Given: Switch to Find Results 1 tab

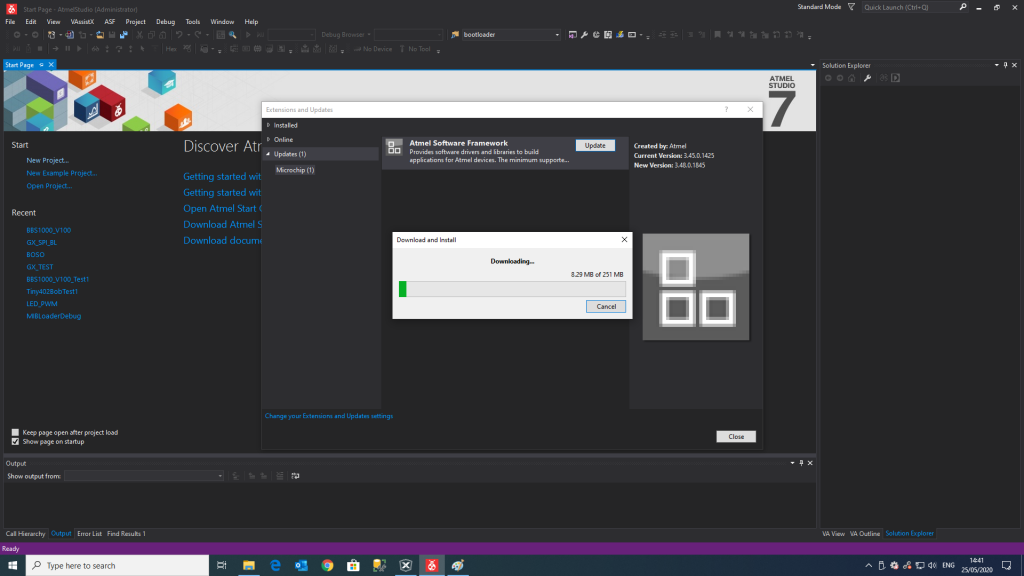Looking at the screenshot, I should [x=126, y=534].
